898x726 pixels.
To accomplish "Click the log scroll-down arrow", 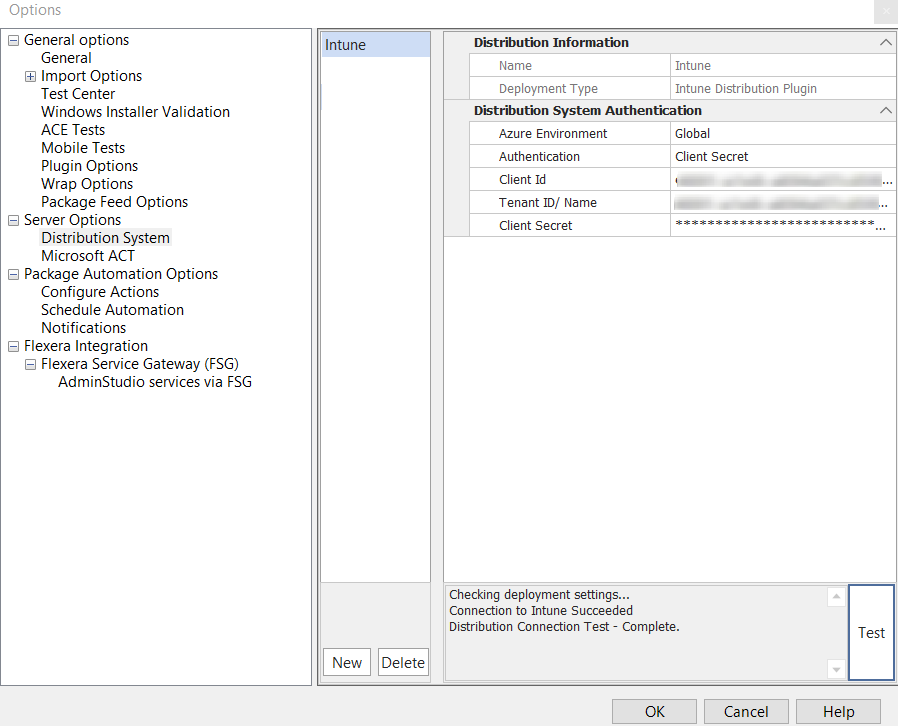I will pyautogui.click(x=836, y=668).
